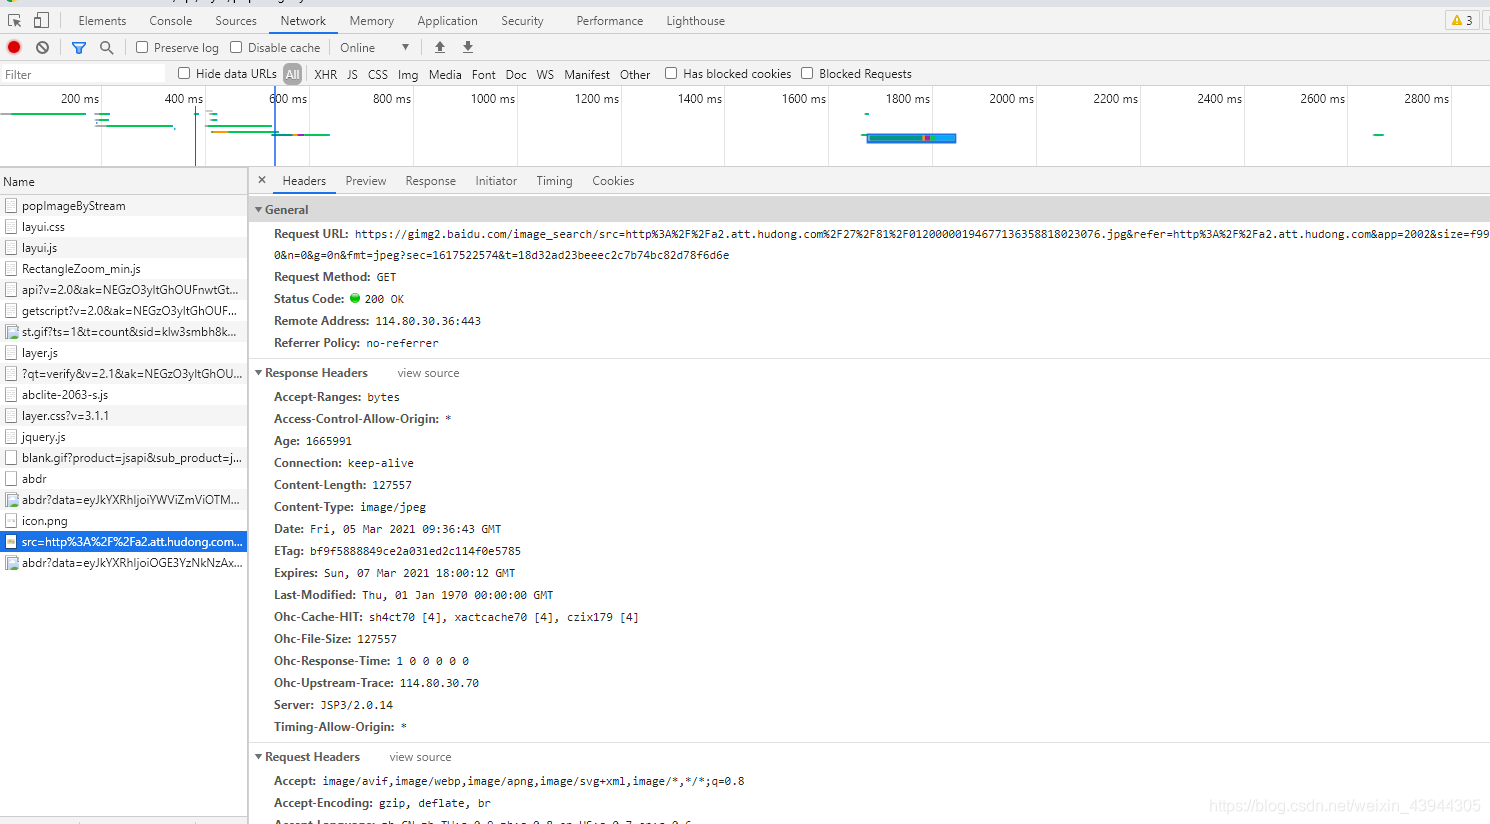This screenshot has width=1490, height=824.
Task: Stop recording network log (red circle)
Action: [x=14, y=47]
